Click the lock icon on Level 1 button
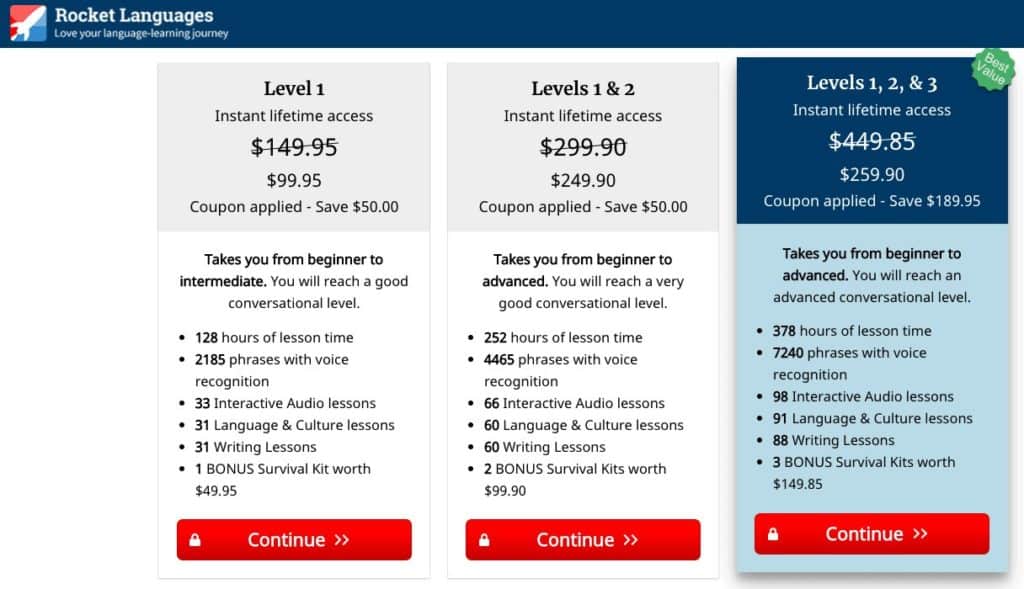The height and width of the screenshot is (589, 1024). tap(195, 540)
